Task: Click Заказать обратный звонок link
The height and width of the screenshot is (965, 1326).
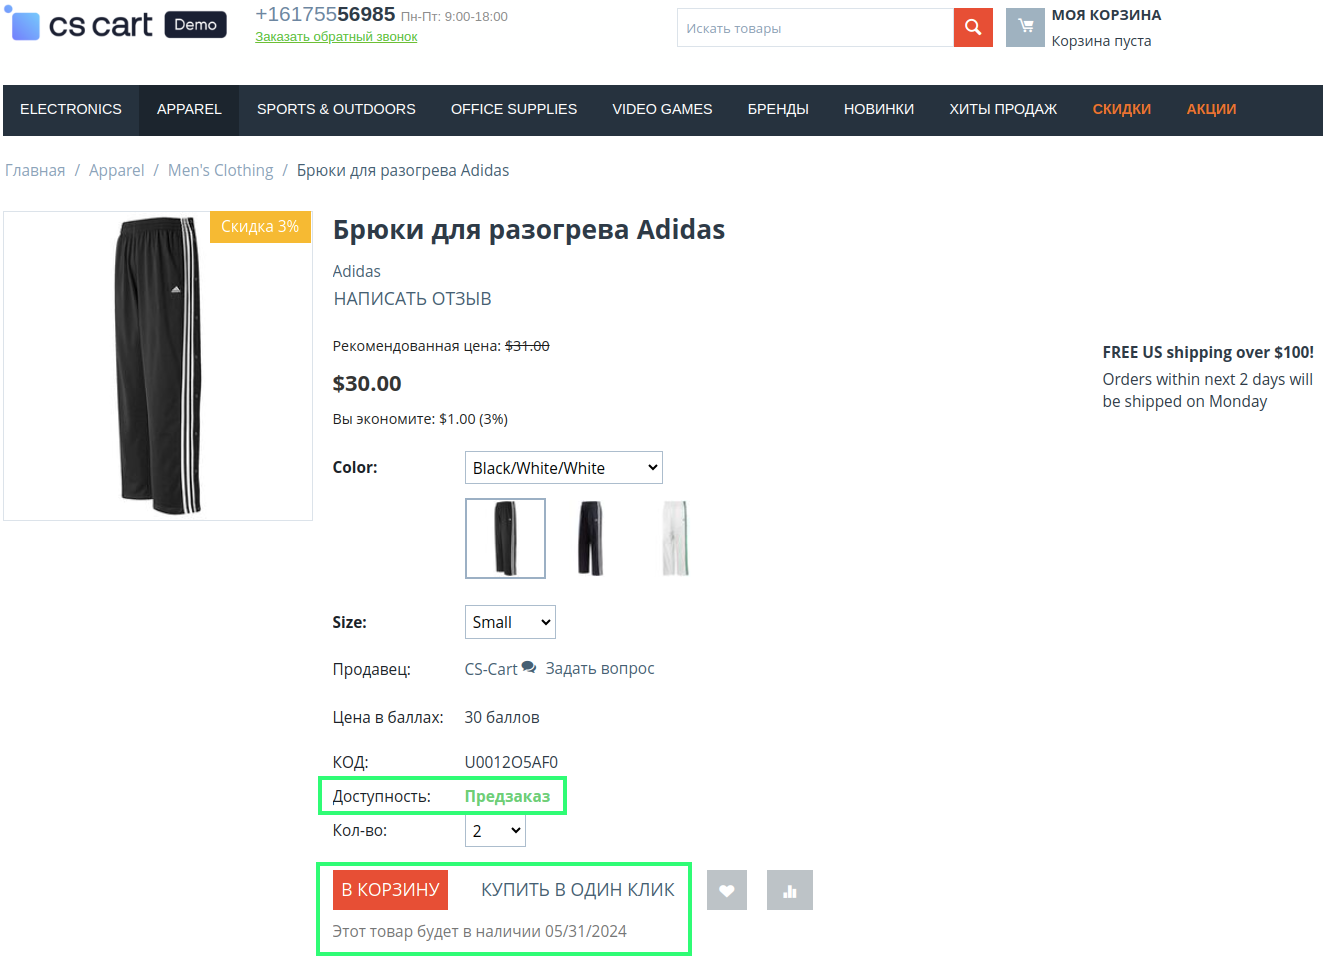Action: click(x=336, y=37)
